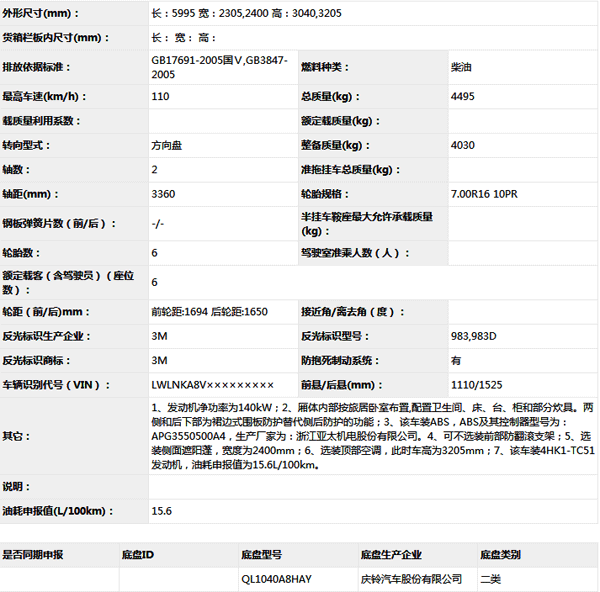Click the 底盘类别 value 二类
Viewport: 600px width, 592px height.
point(491,578)
